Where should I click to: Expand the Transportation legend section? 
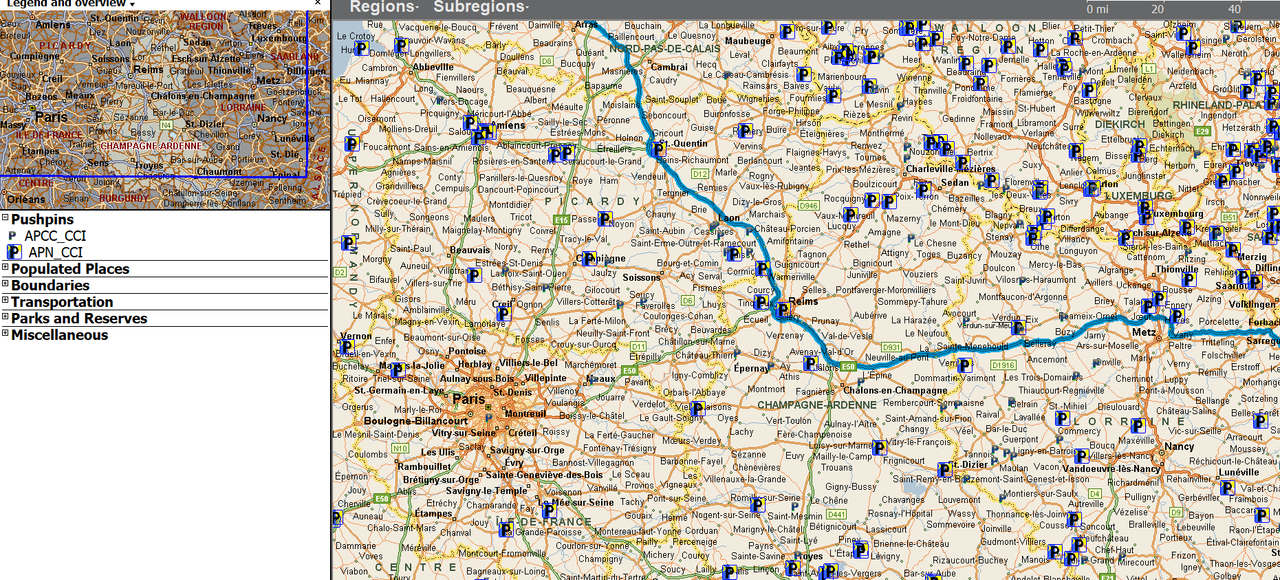(5, 301)
